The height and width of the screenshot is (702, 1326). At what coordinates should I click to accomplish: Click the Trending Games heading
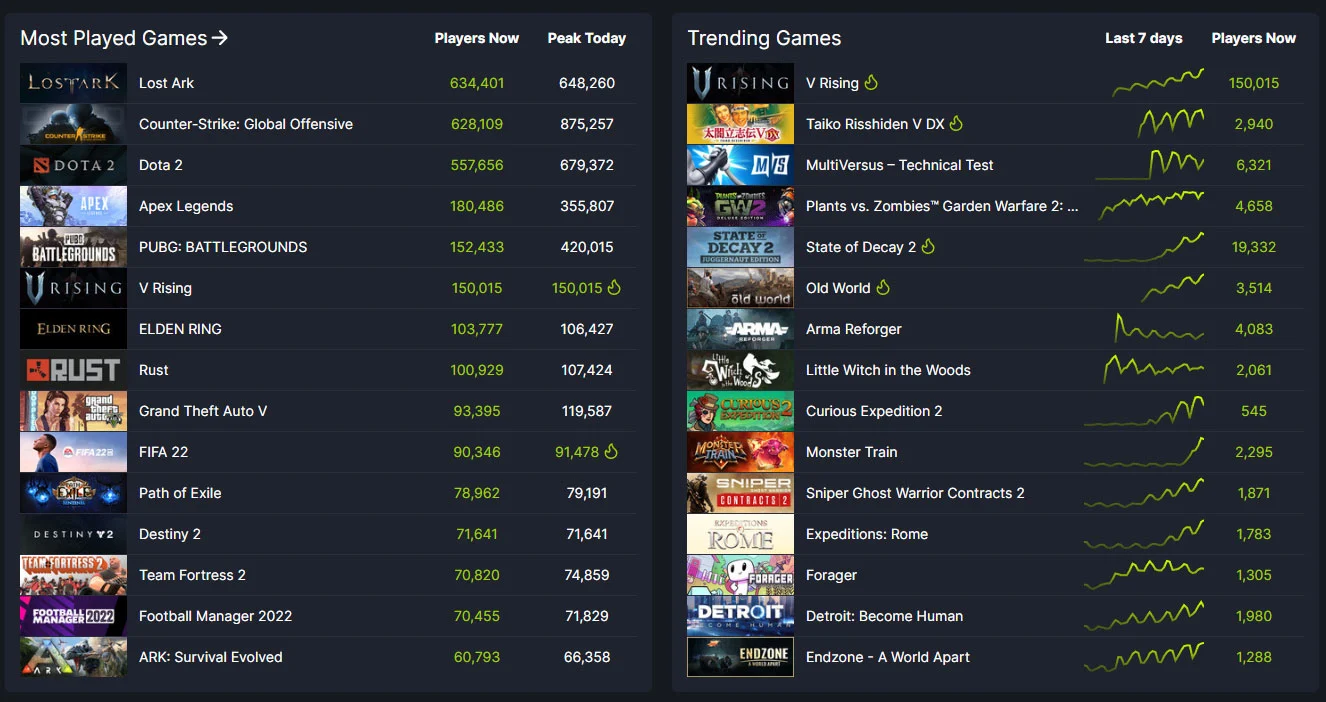[x=765, y=38]
